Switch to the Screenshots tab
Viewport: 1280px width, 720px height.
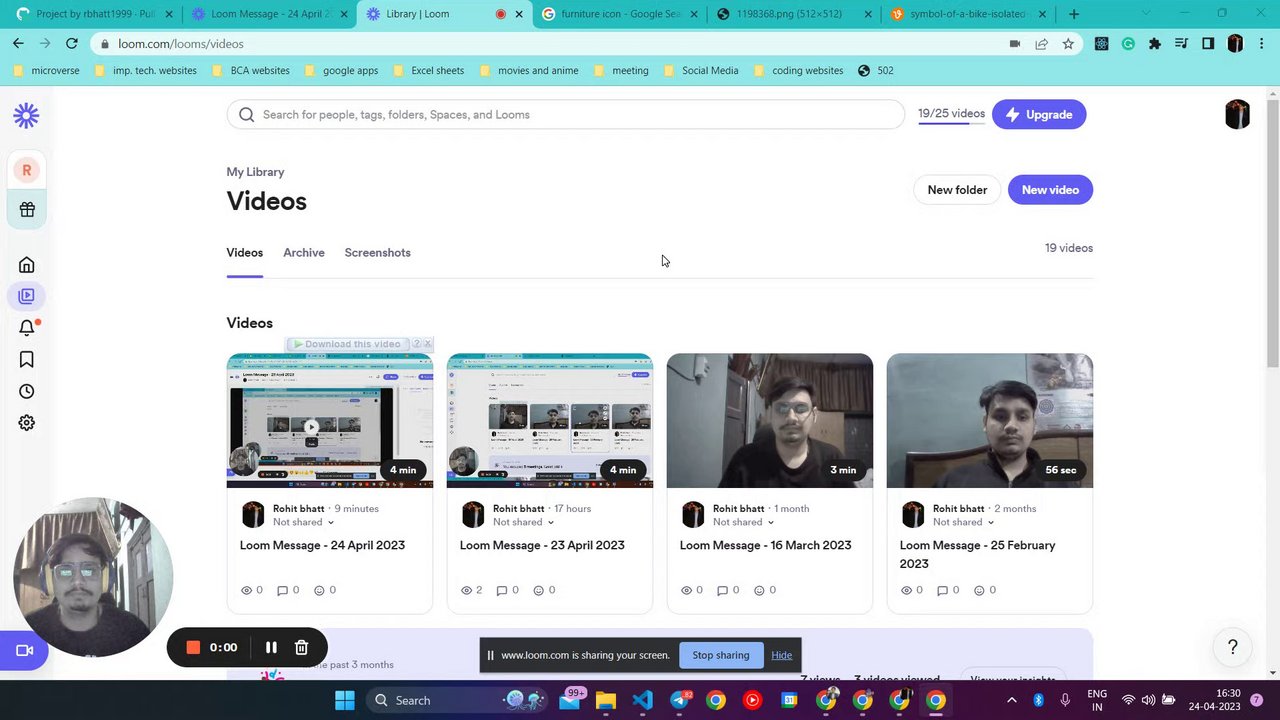[x=377, y=253]
